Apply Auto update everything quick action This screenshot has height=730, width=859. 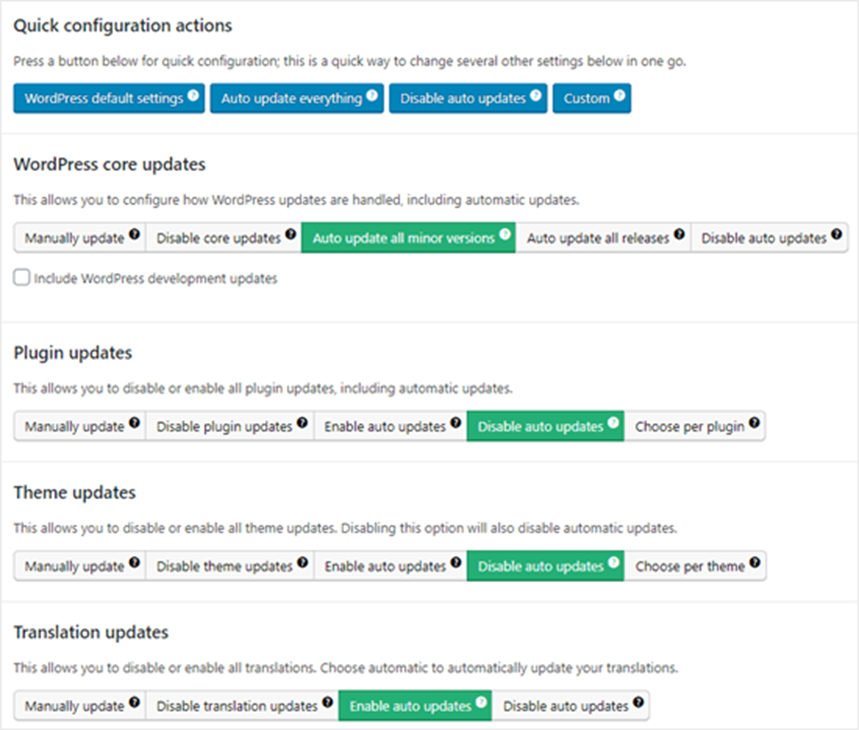(x=297, y=99)
